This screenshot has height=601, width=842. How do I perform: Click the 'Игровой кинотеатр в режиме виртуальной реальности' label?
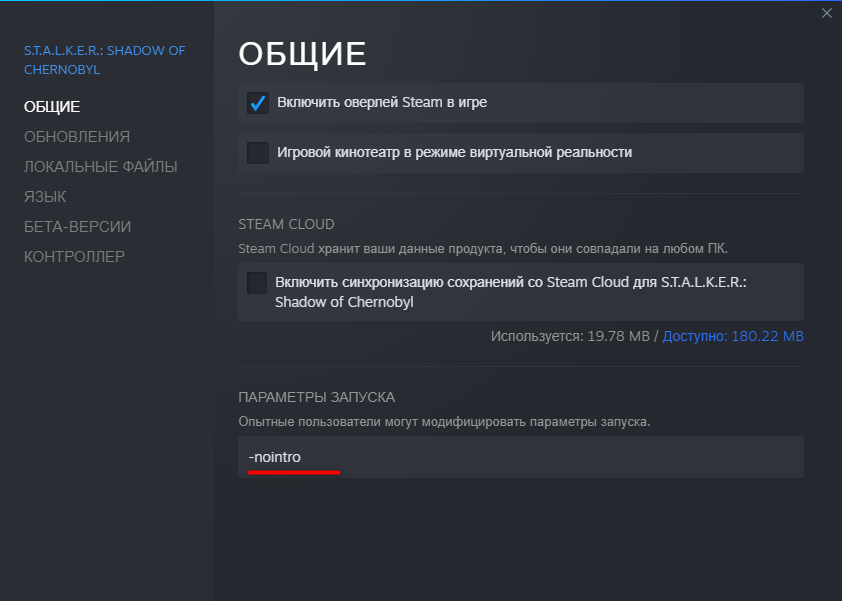pyautogui.click(x=454, y=153)
